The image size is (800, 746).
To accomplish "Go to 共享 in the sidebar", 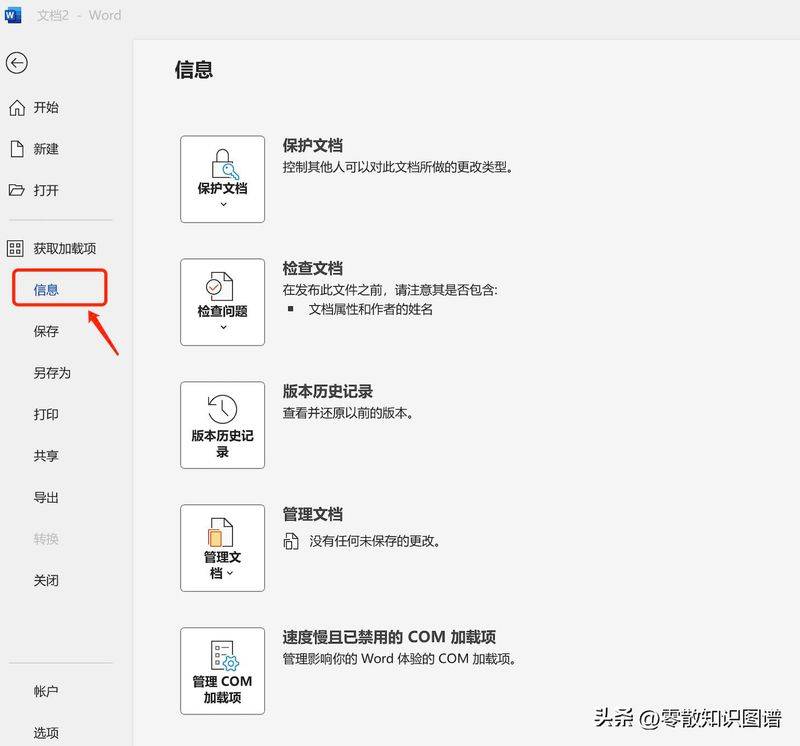I will tap(46, 456).
